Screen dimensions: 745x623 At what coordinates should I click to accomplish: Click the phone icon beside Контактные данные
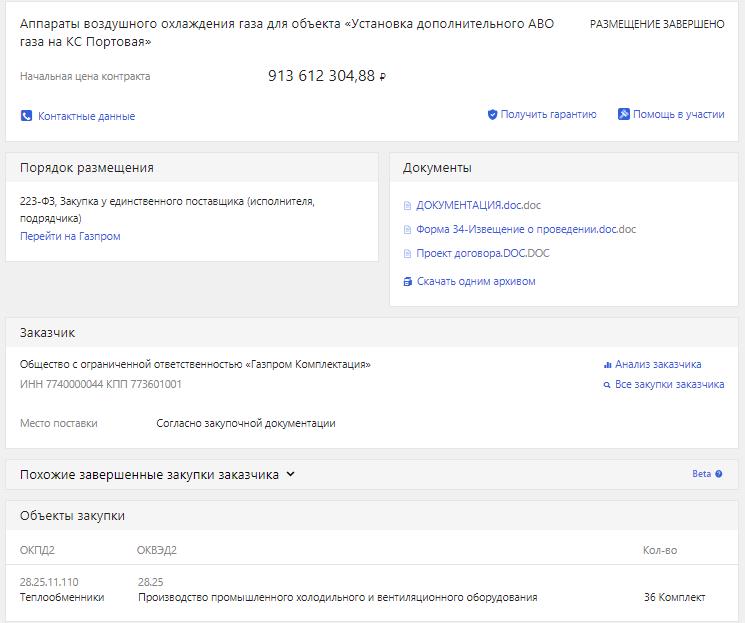point(26,116)
